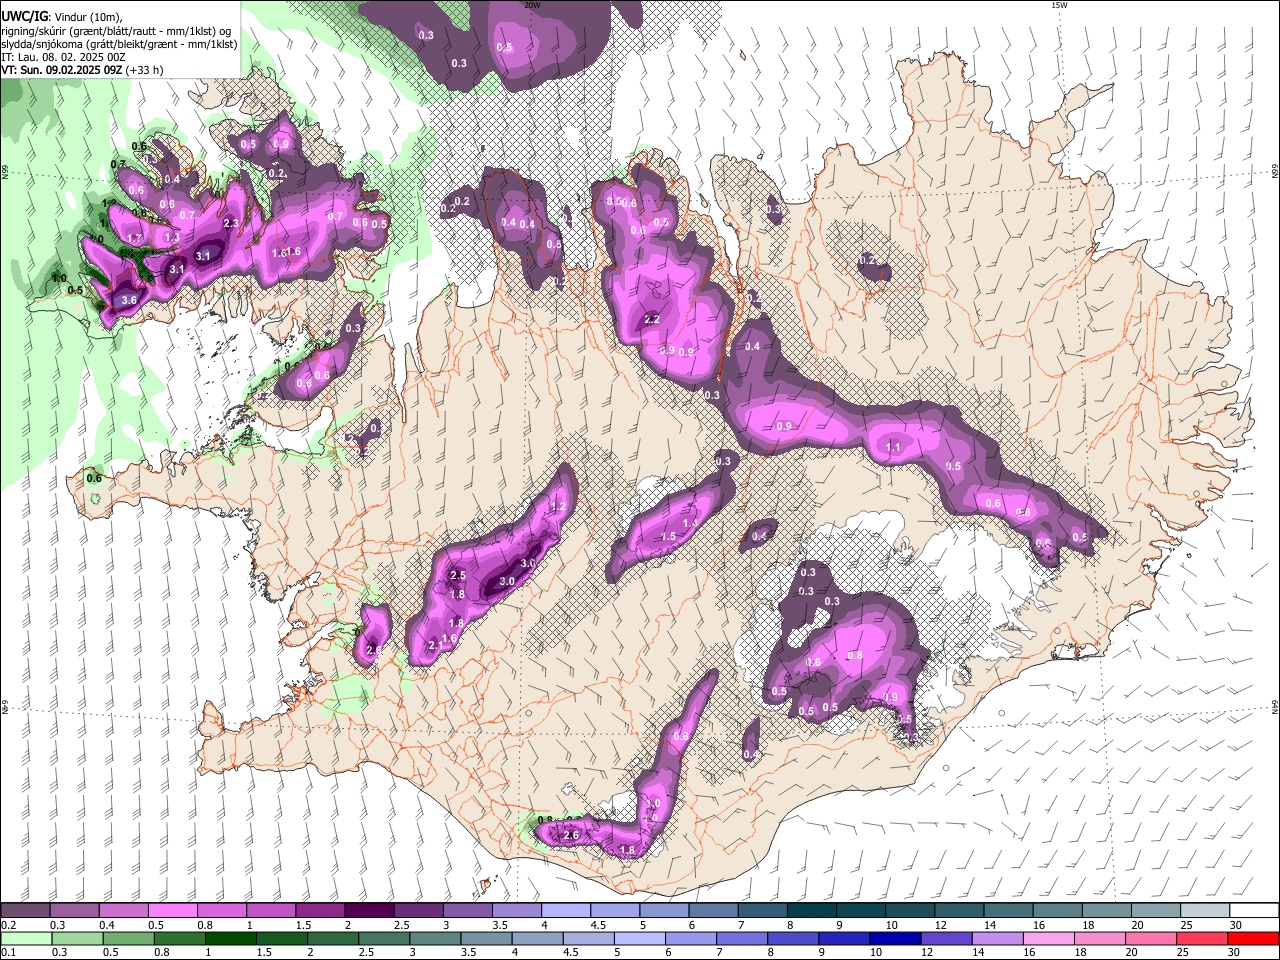Click the '2.3' precipitation value on the map

231,223
